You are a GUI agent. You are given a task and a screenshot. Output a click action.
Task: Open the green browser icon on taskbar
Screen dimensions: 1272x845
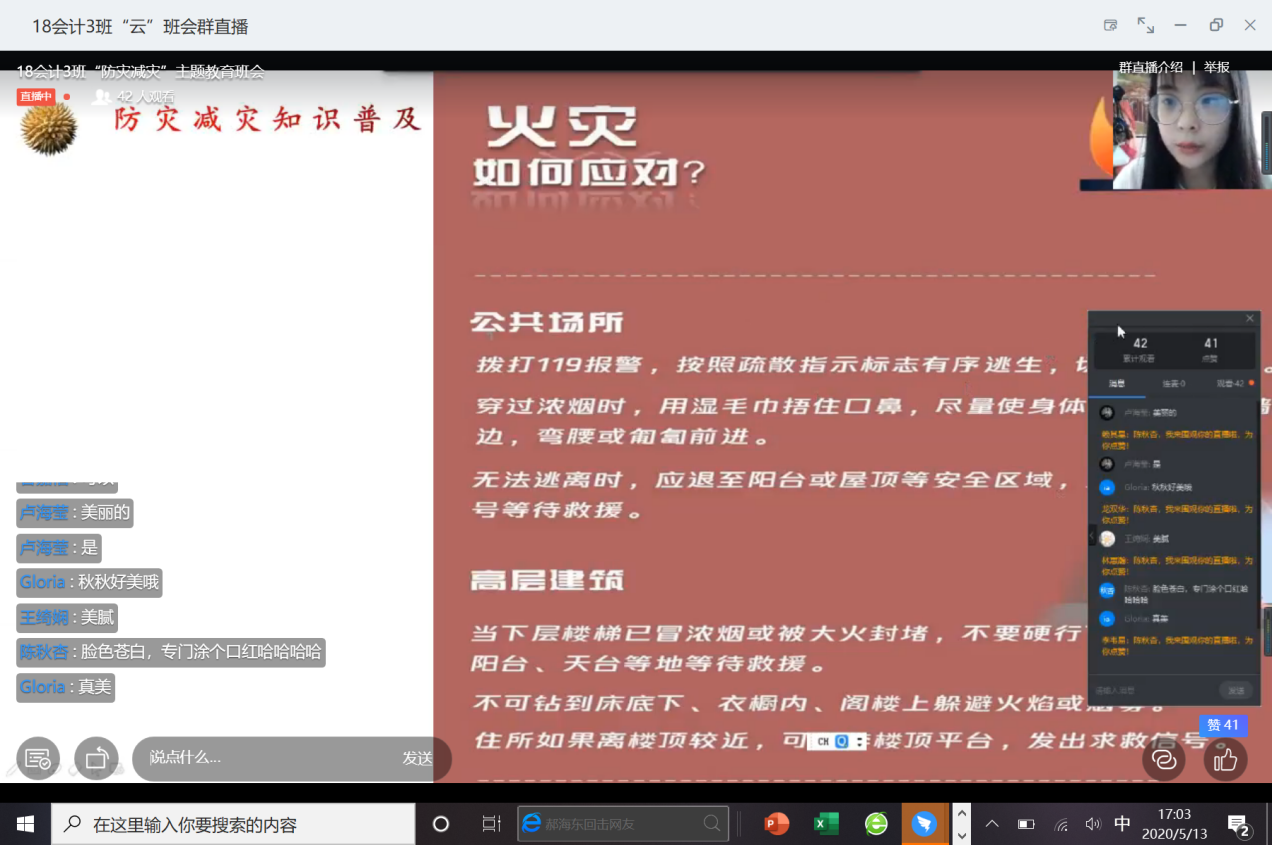(876, 824)
